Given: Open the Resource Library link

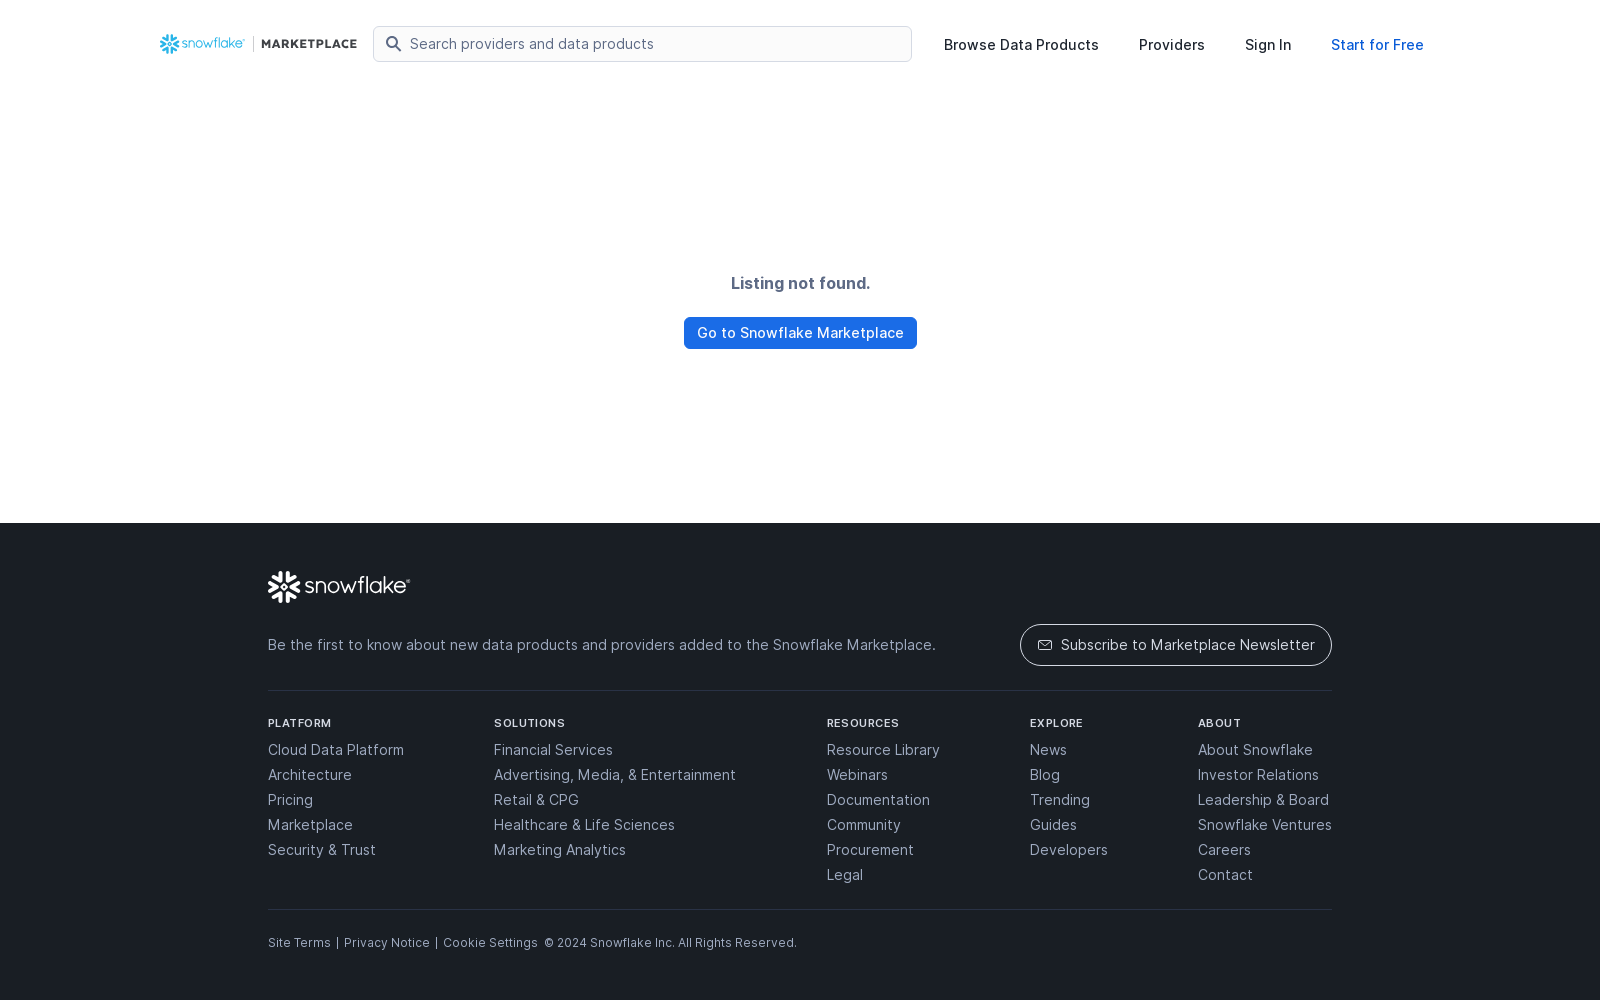Looking at the screenshot, I should click(x=883, y=750).
